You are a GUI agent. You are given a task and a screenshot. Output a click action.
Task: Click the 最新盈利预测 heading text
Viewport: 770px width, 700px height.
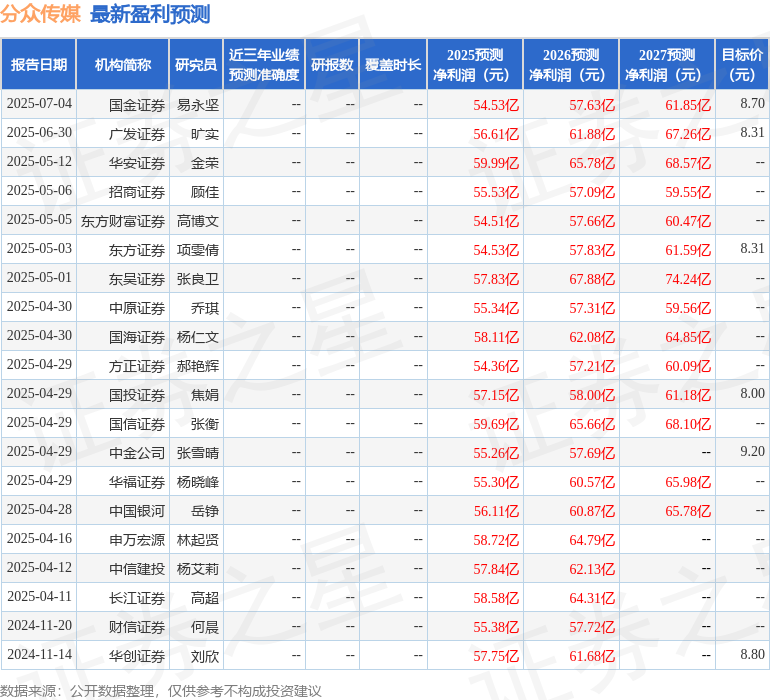point(150,14)
